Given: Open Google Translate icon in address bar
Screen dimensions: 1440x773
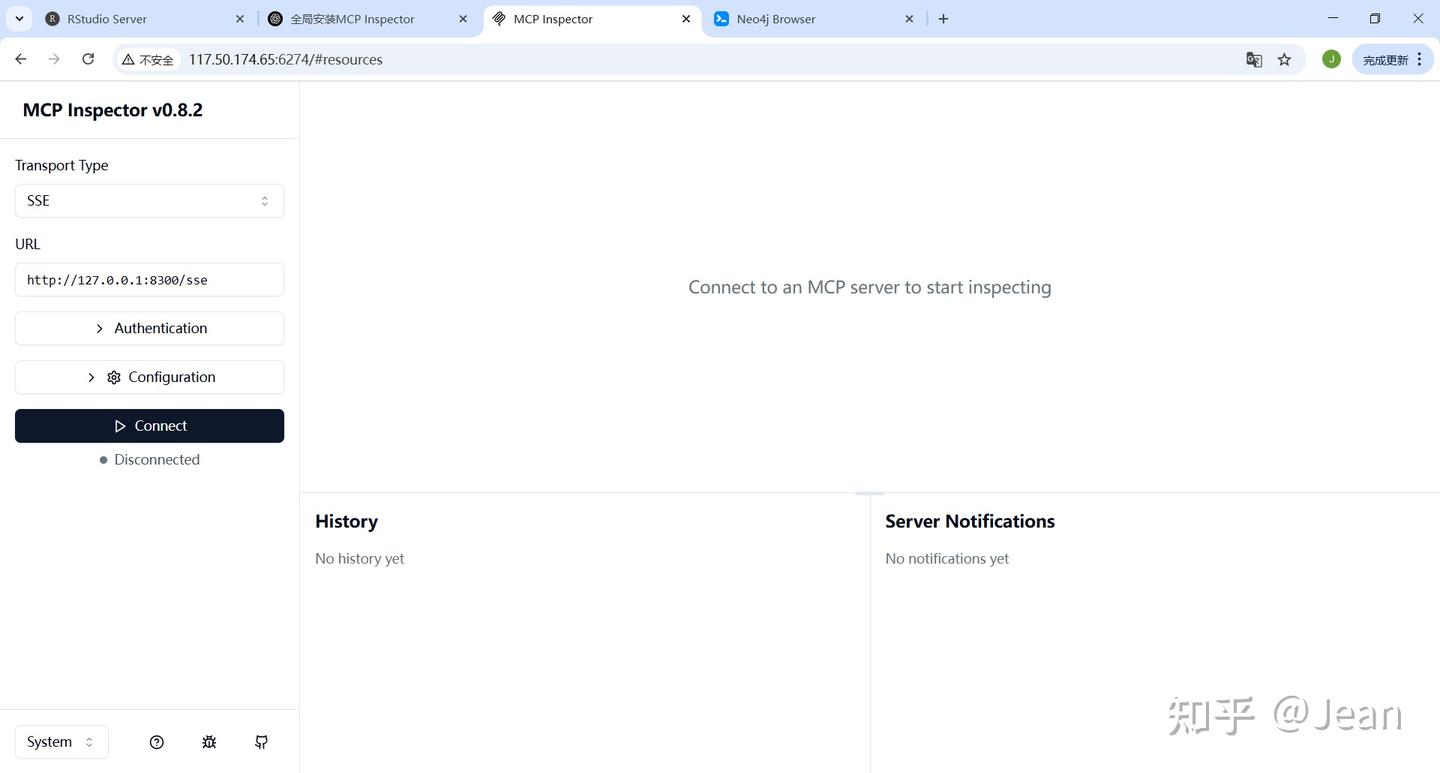Looking at the screenshot, I should point(1254,59).
